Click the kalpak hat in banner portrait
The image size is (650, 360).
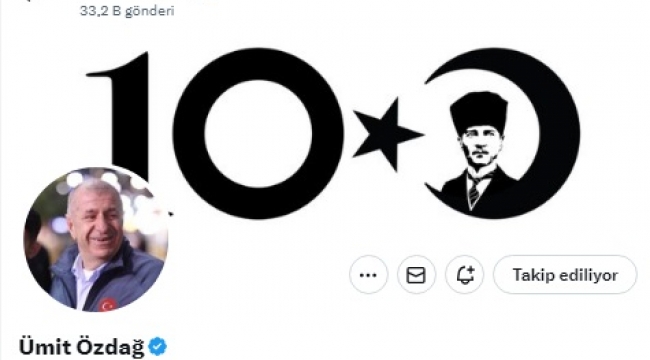(479, 112)
